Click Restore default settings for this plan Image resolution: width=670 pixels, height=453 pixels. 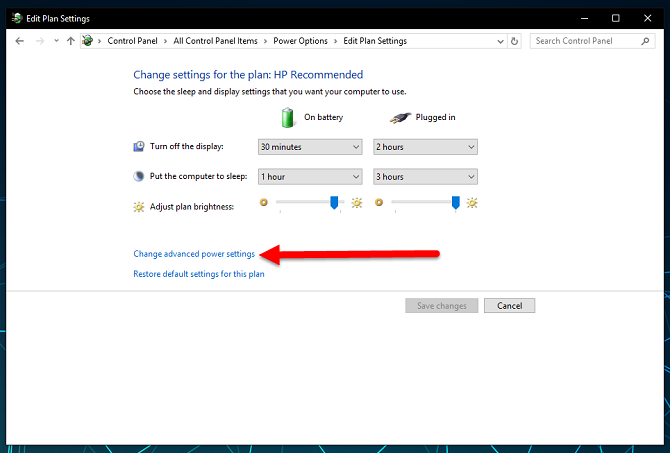coord(199,274)
